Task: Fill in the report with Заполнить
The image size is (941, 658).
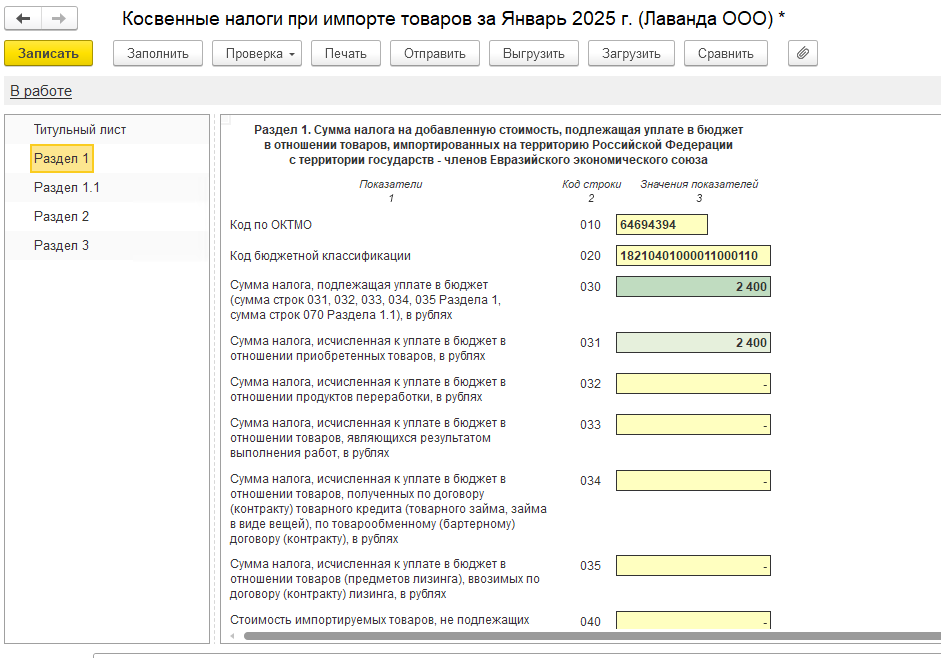Action: (x=158, y=53)
